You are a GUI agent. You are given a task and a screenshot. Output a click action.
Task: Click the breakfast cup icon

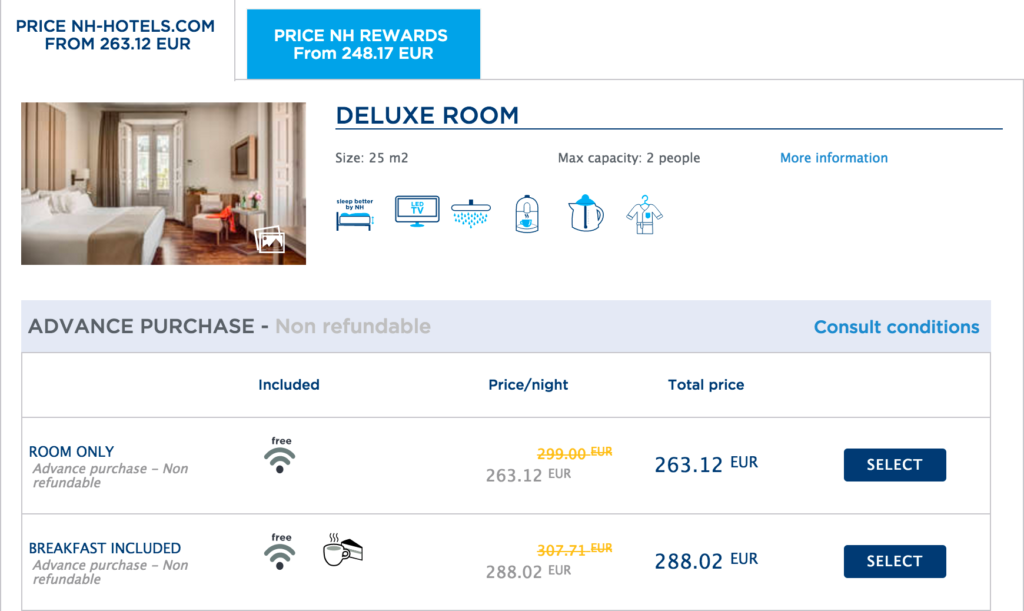343,550
